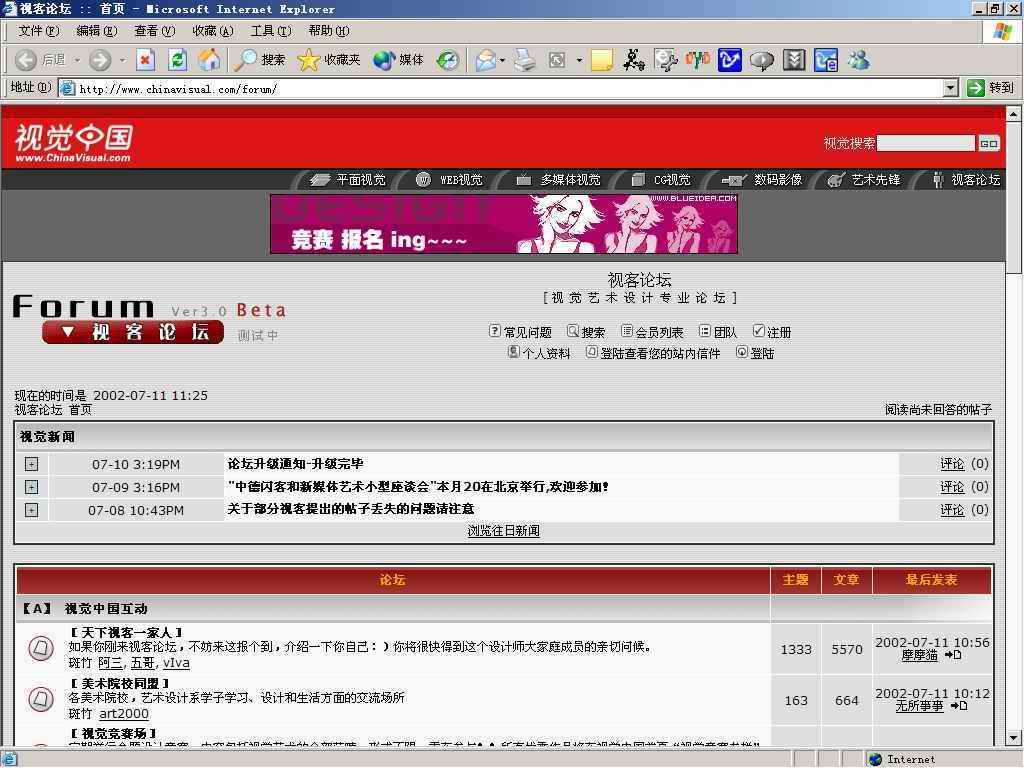
Task: Expand the 07-08 news entry plus box
Action: 31,510
